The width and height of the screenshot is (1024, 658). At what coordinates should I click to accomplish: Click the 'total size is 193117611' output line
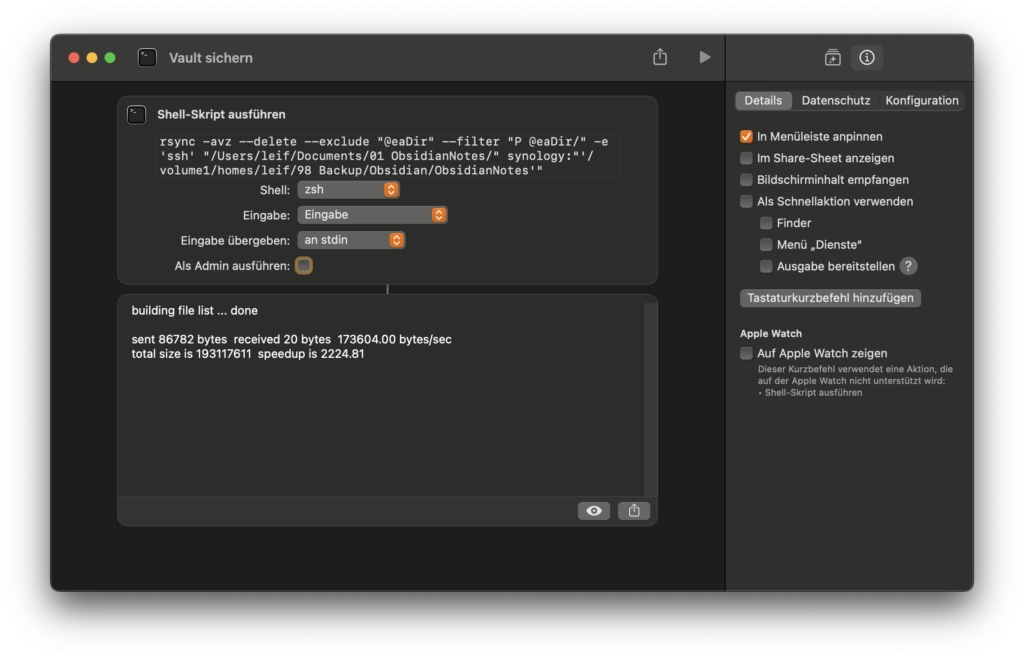[x=248, y=354]
